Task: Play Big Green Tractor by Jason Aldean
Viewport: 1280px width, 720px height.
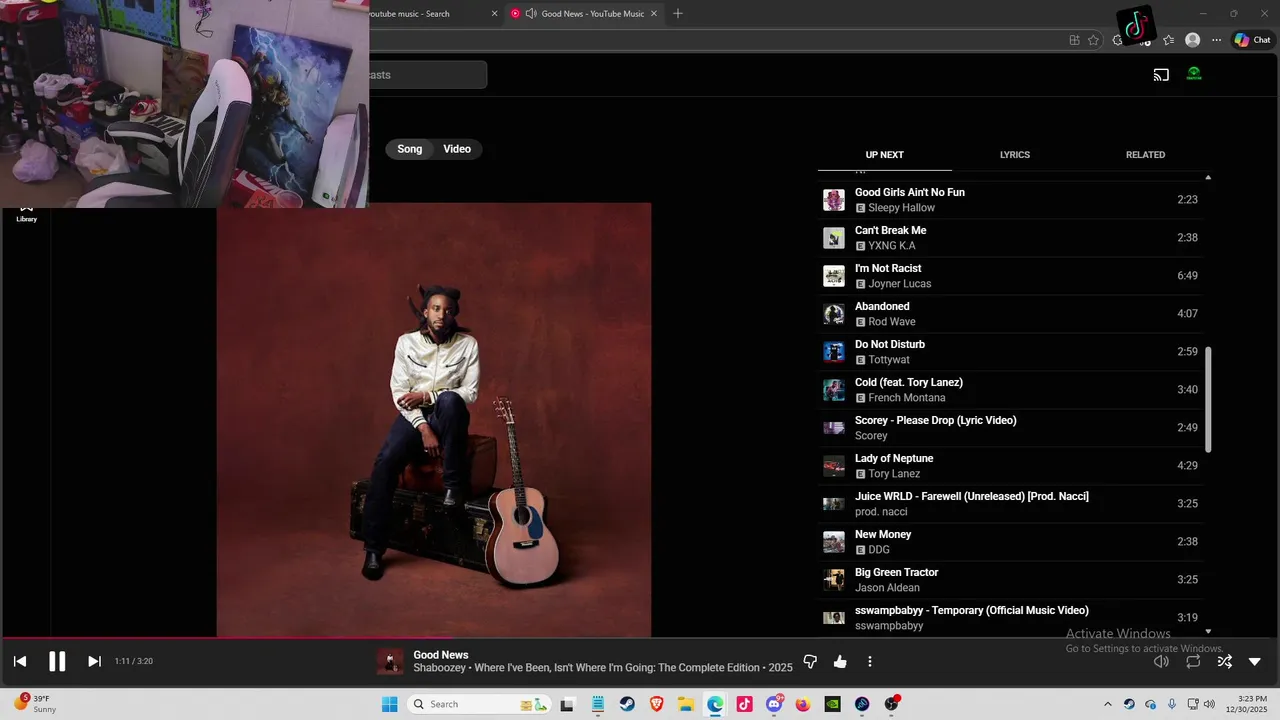Action: (1010, 580)
